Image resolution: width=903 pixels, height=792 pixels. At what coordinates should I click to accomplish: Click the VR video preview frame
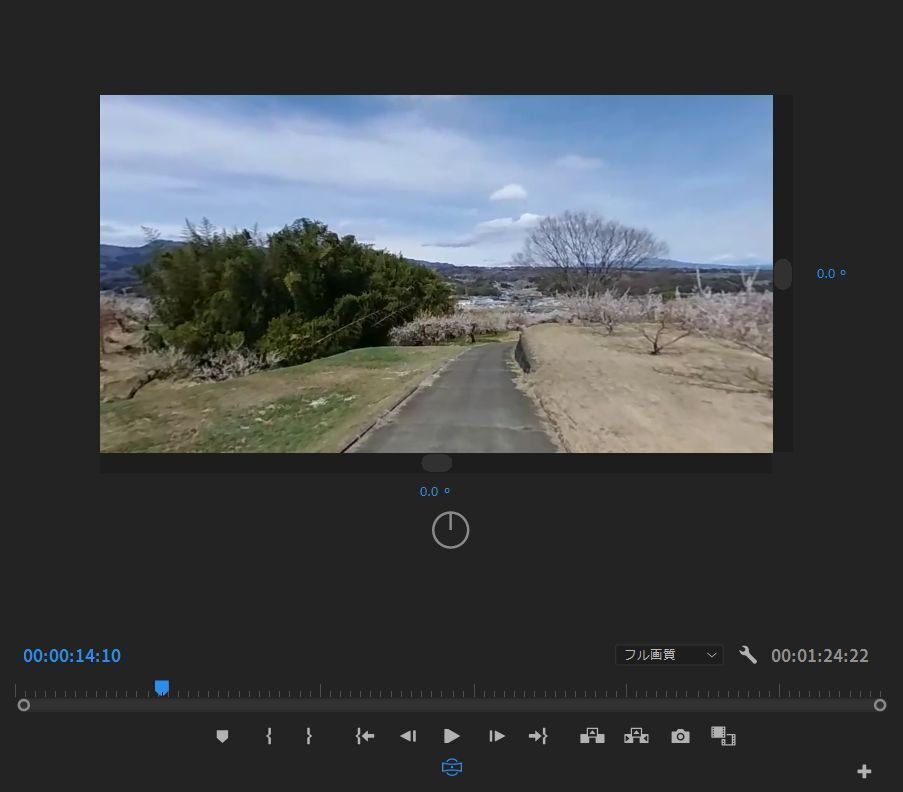click(436, 274)
